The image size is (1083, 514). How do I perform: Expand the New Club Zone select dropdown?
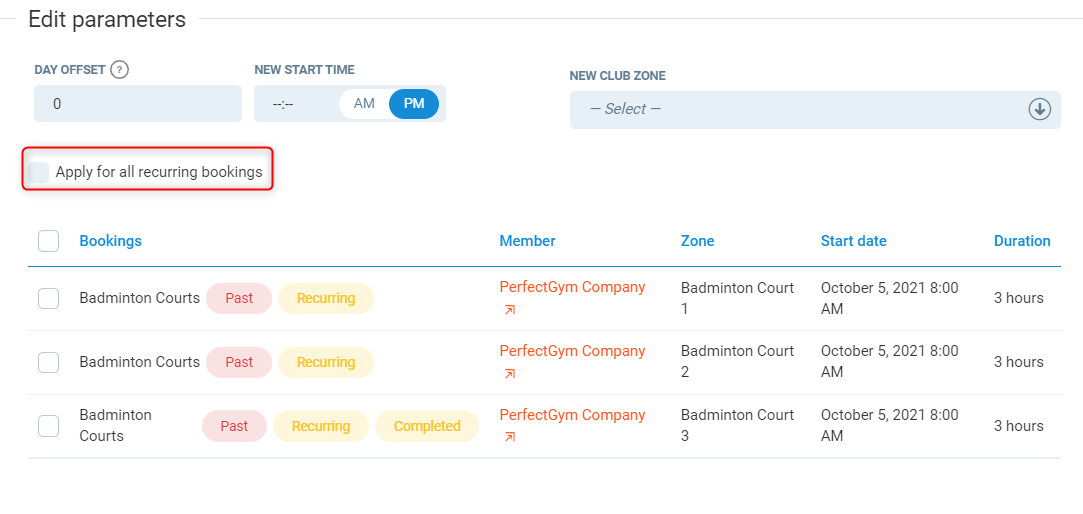pos(800,109)
